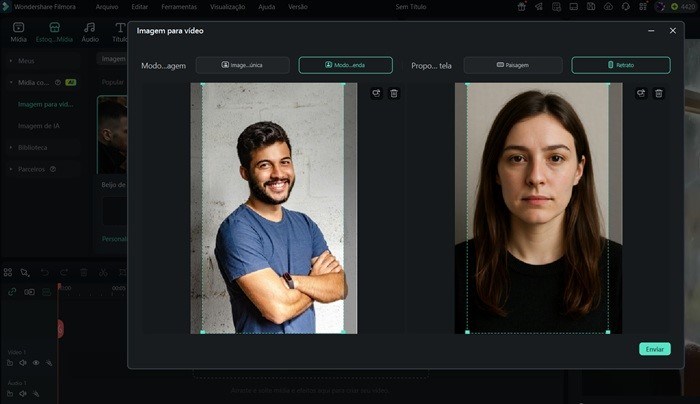Expand the Parceiros section
Image resolution: width=700 pixels, height=404 pixels.
(x=12, y=169)
